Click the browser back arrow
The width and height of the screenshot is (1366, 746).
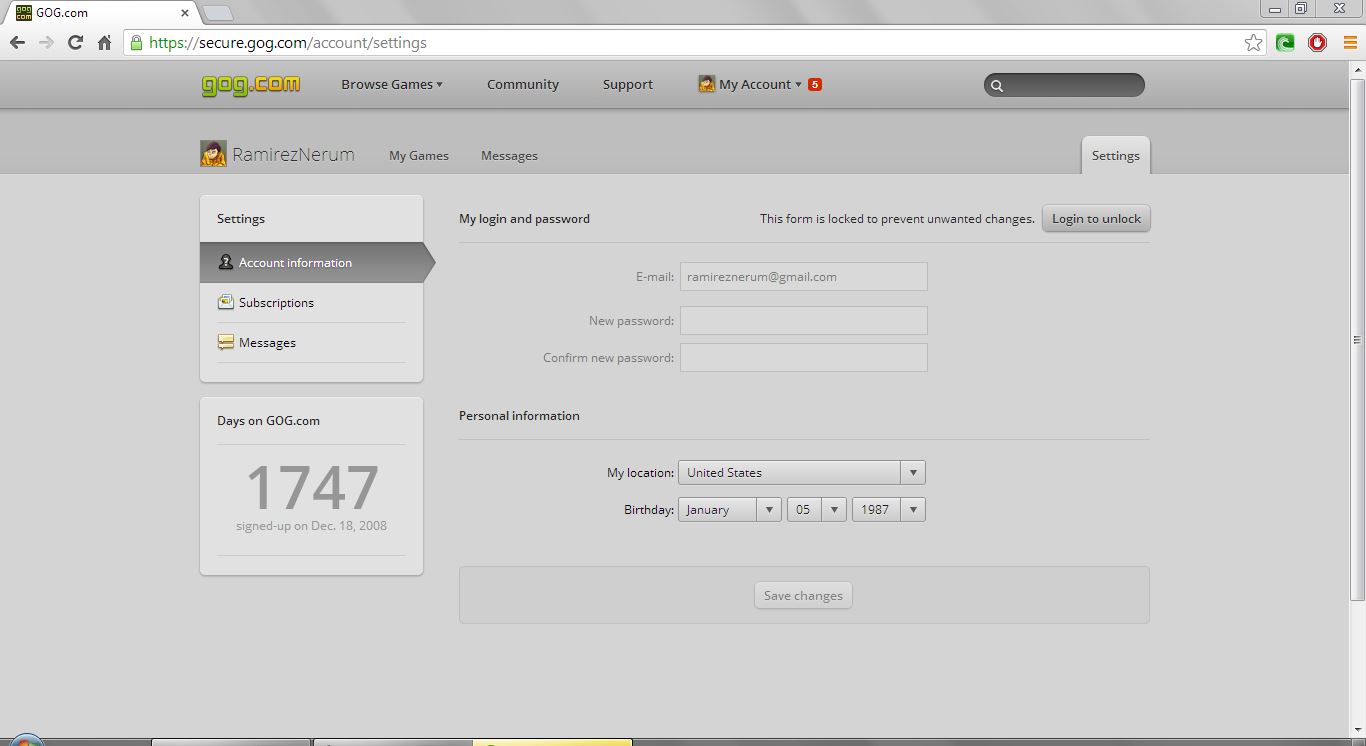(17, 43)
